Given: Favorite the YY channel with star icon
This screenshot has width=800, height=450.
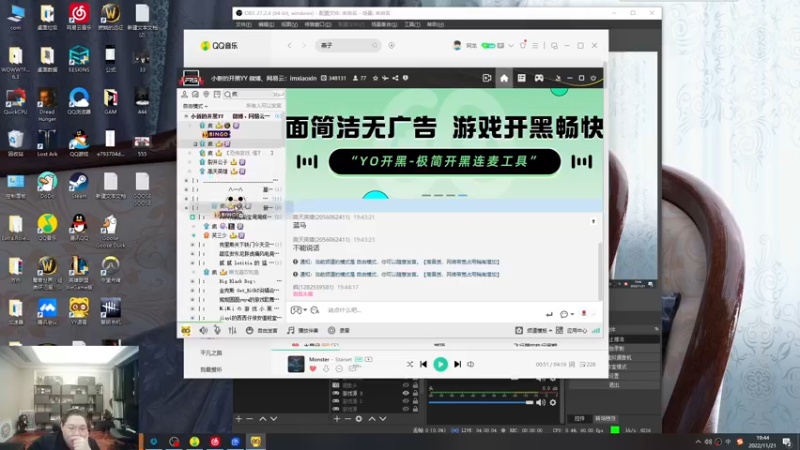Looking at the screenshot, I should (x=376, y=78).
